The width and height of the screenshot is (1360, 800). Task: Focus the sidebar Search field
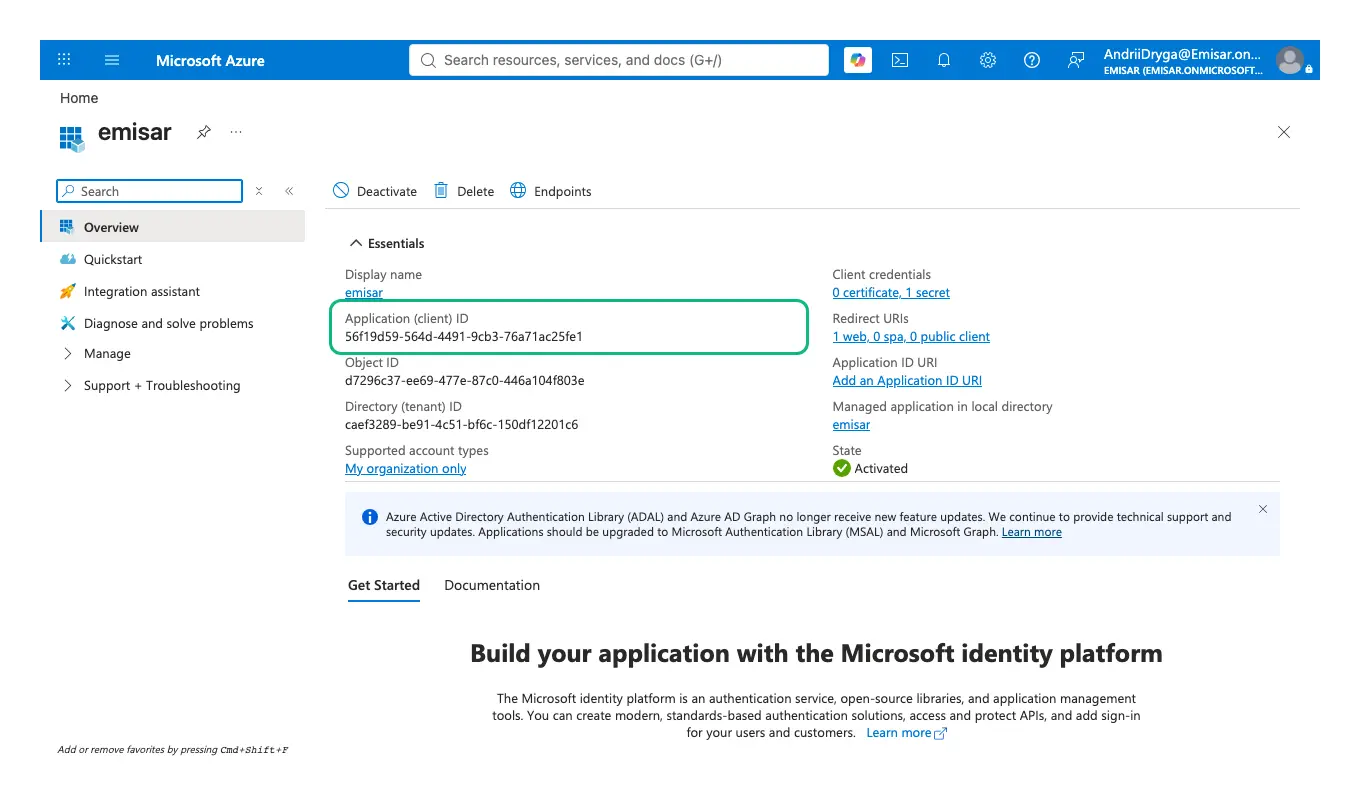click(x=150, y=191)
